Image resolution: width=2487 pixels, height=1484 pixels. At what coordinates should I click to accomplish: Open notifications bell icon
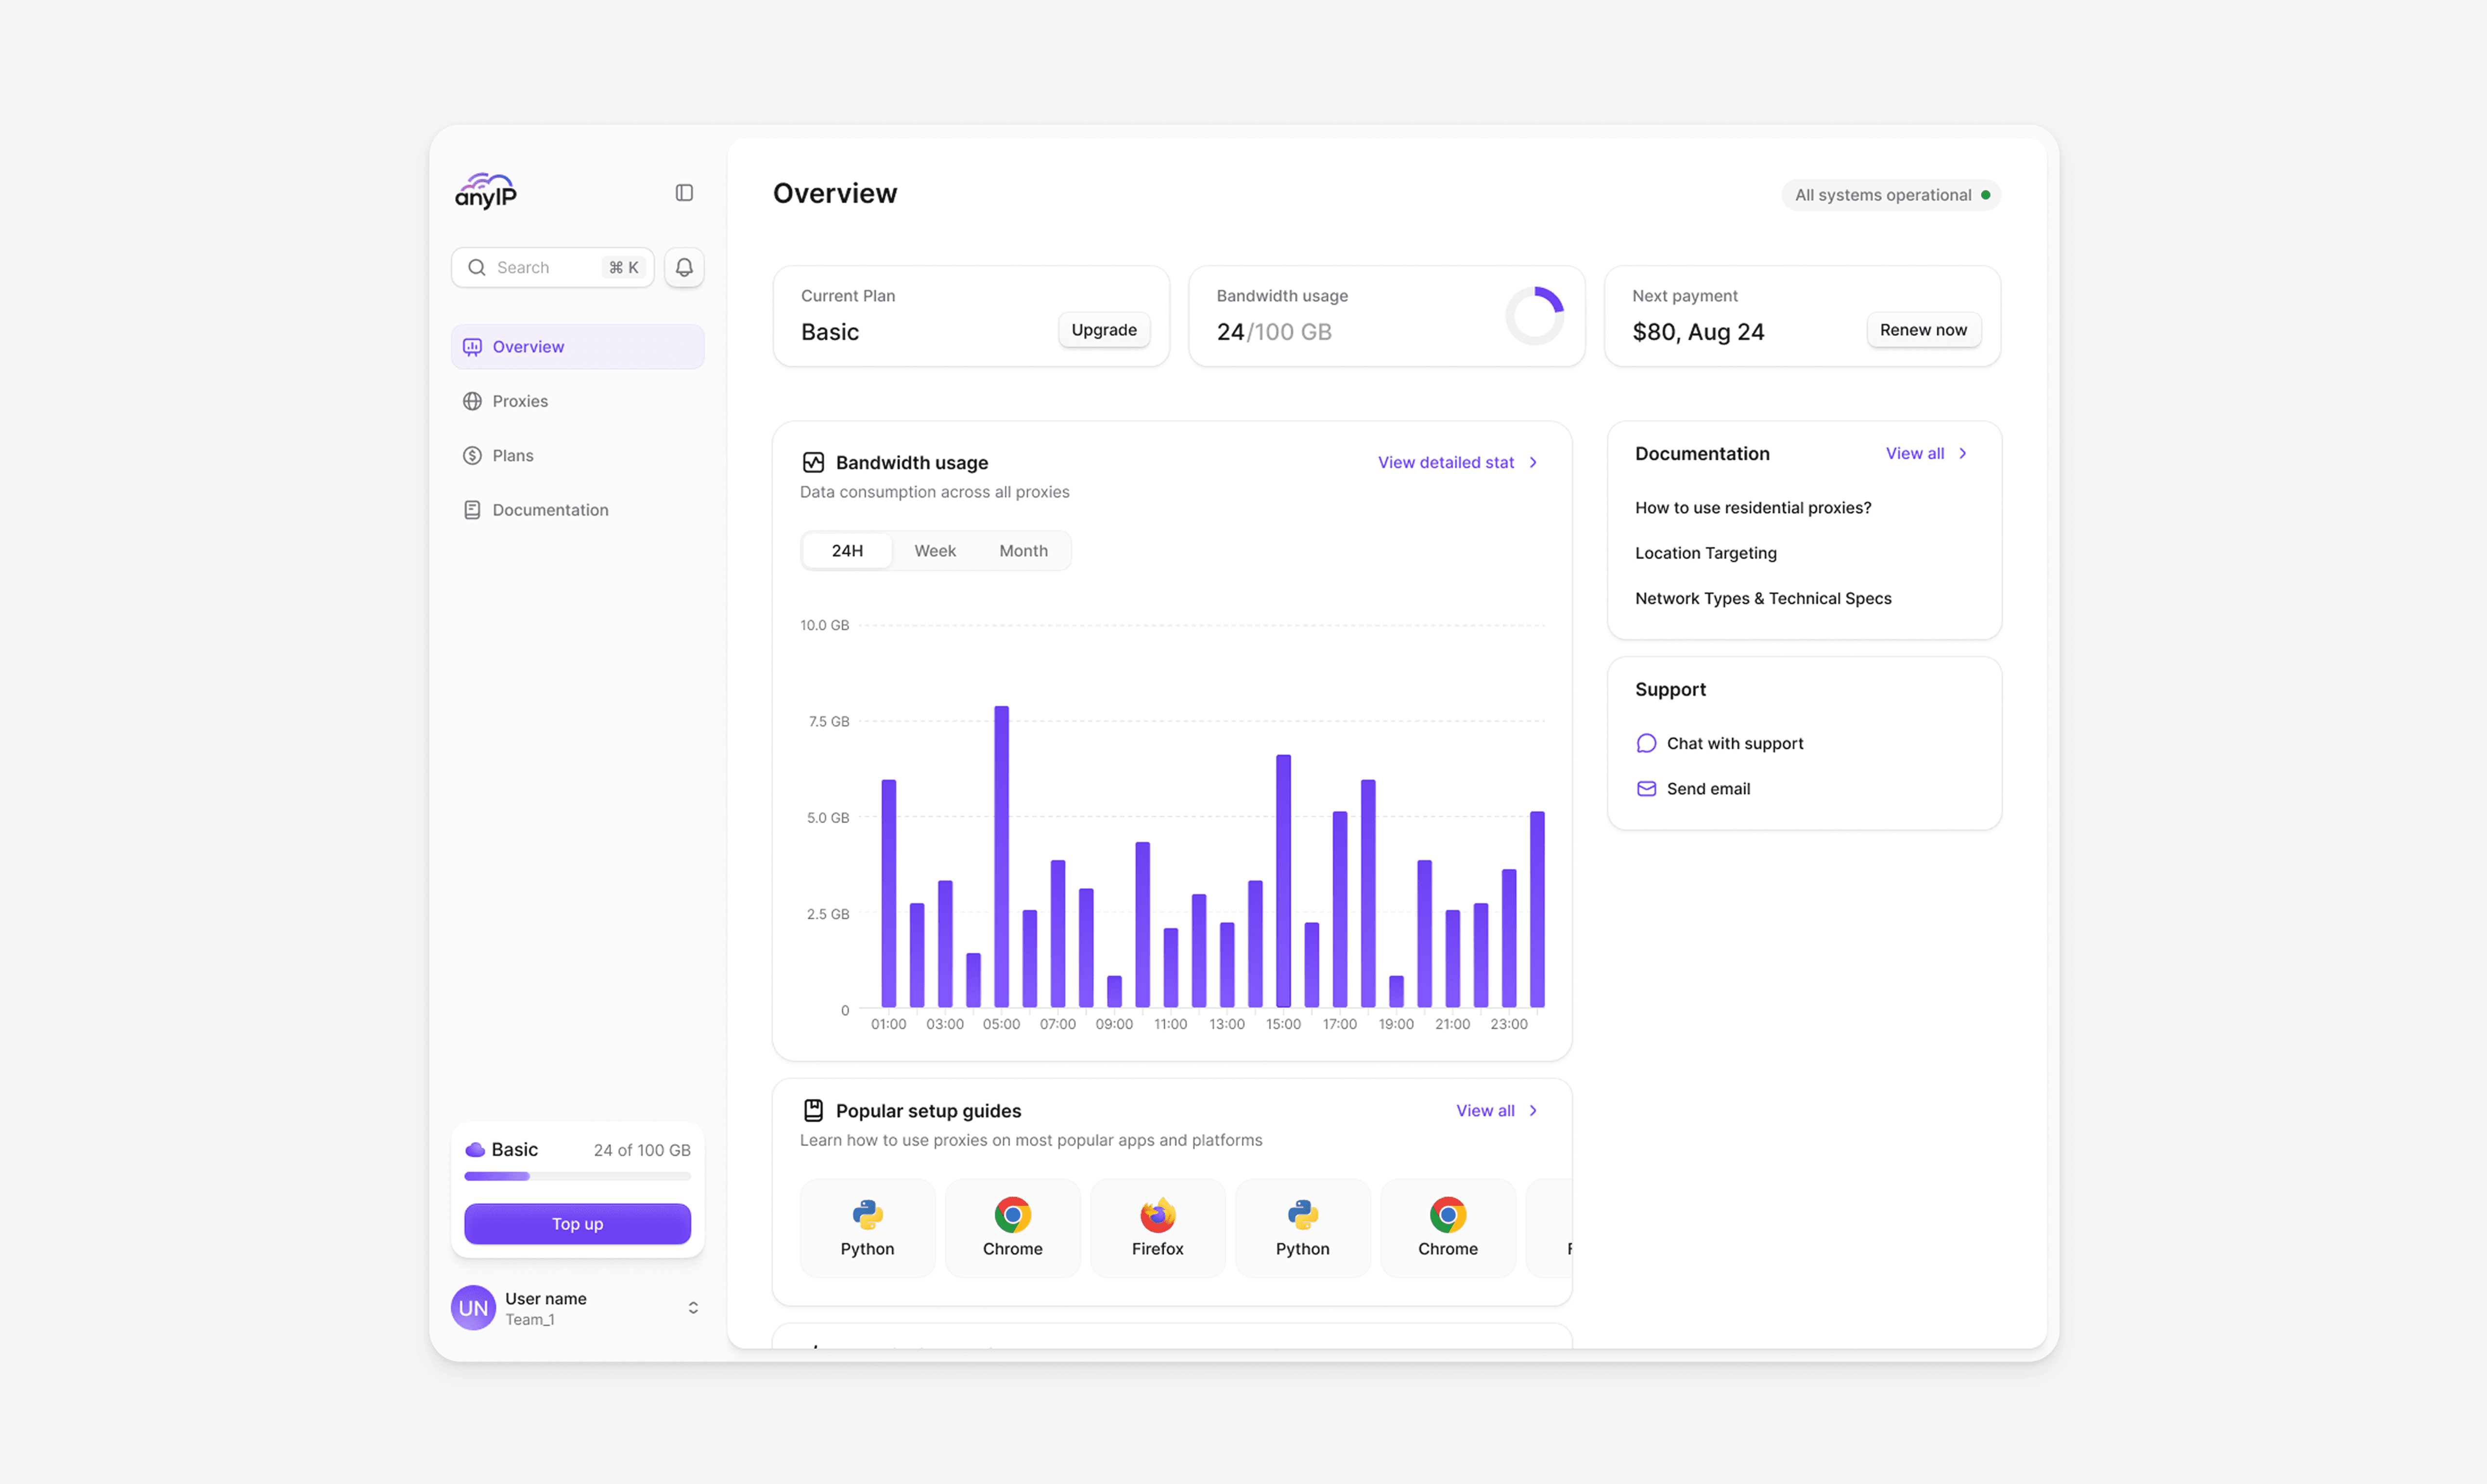tap(684, 267)
